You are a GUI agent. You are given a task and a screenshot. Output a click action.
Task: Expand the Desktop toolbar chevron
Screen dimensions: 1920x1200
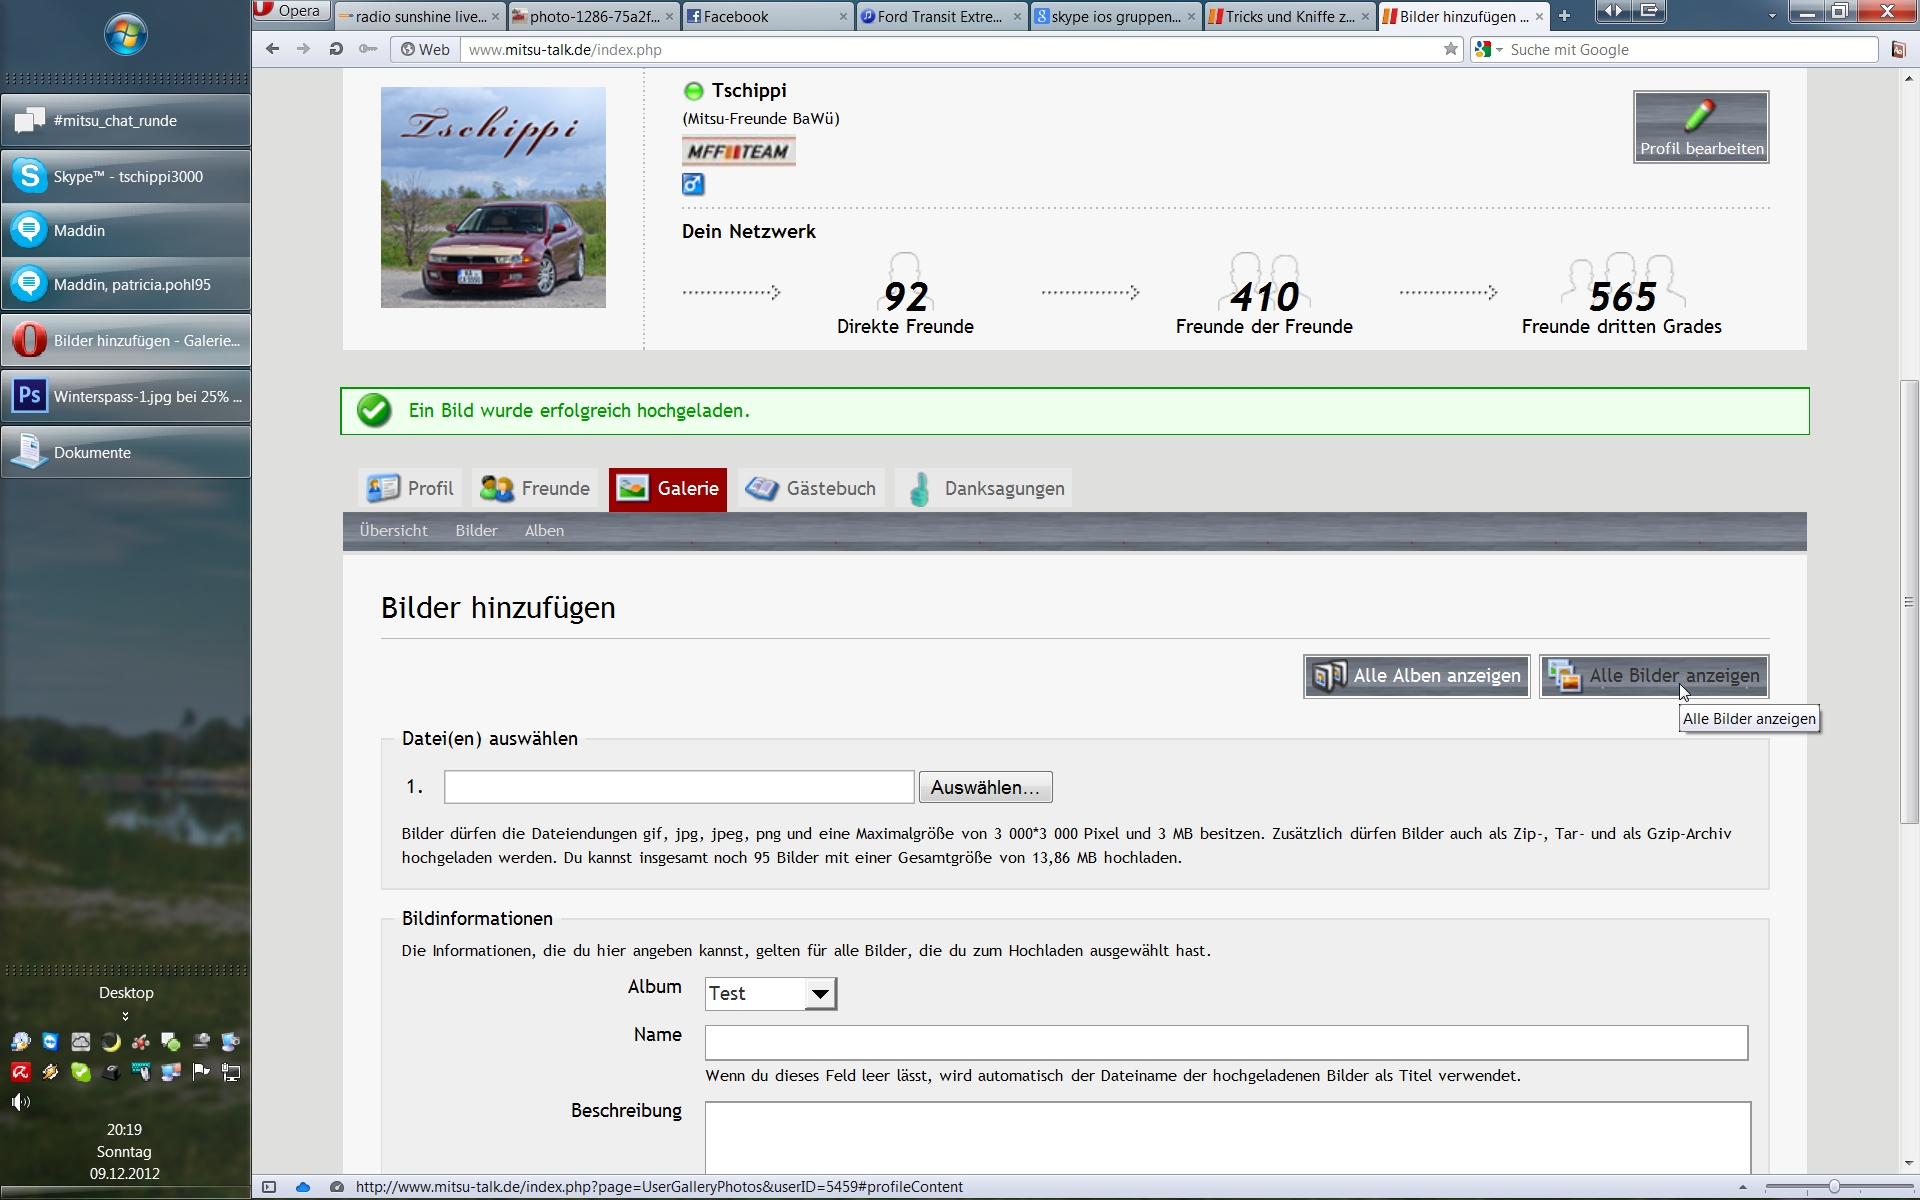126,1016
